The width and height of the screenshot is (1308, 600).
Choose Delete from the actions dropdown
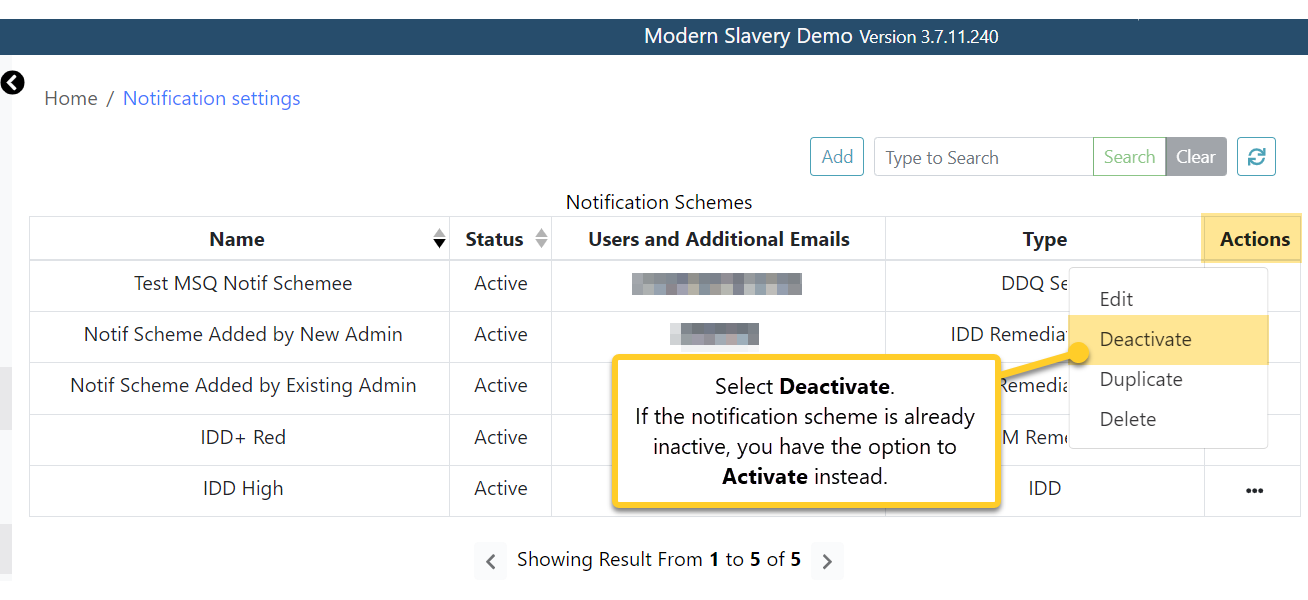coord(1127,419)
